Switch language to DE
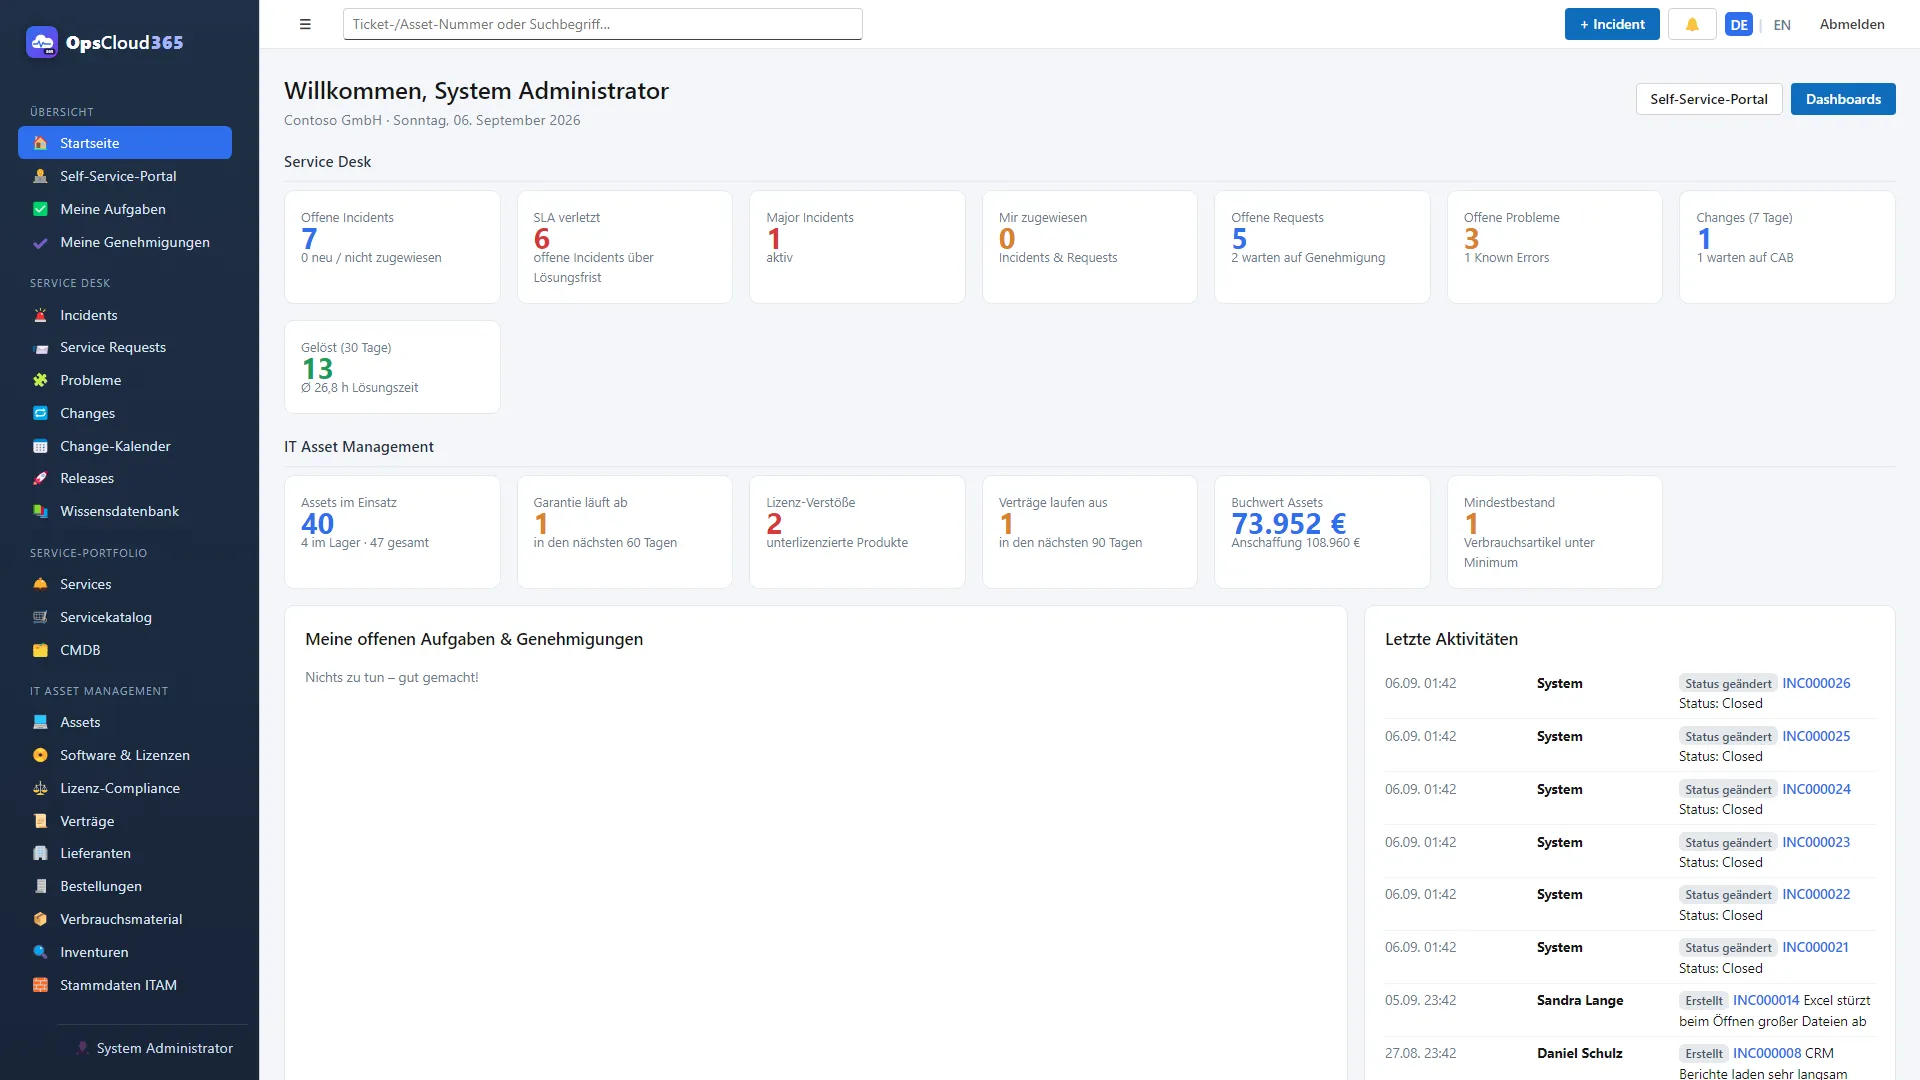Screen dimensions: 1920x1080 click(x=1739, y=24)
